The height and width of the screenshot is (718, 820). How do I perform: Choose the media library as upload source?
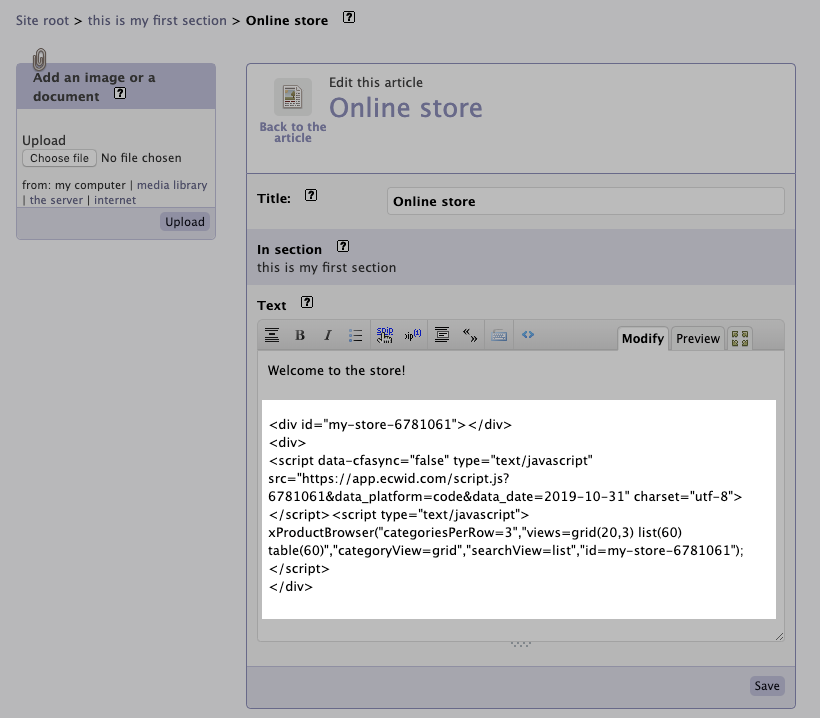tap(172, 185)
